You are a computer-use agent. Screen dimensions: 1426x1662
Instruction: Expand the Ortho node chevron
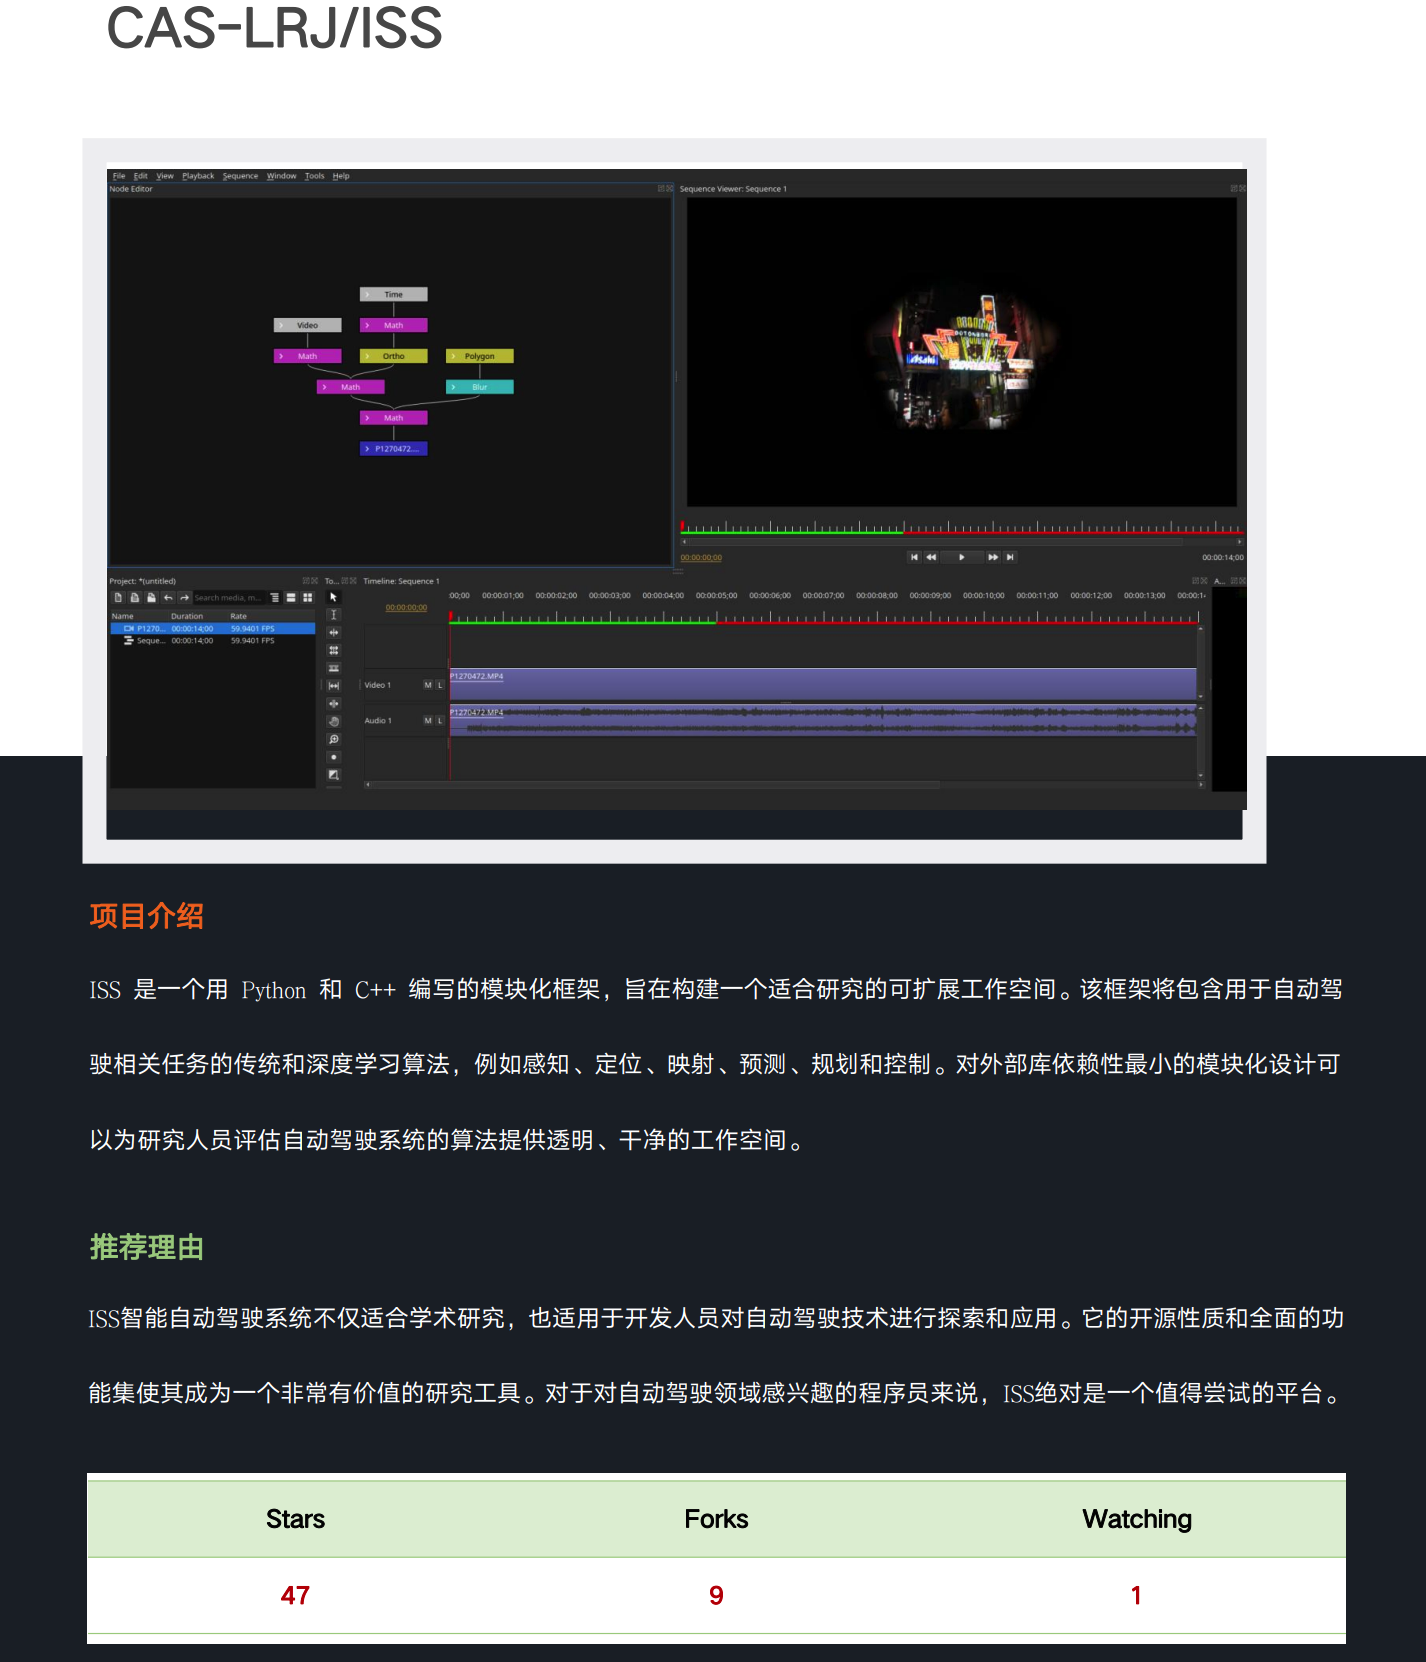coord(368,356)
